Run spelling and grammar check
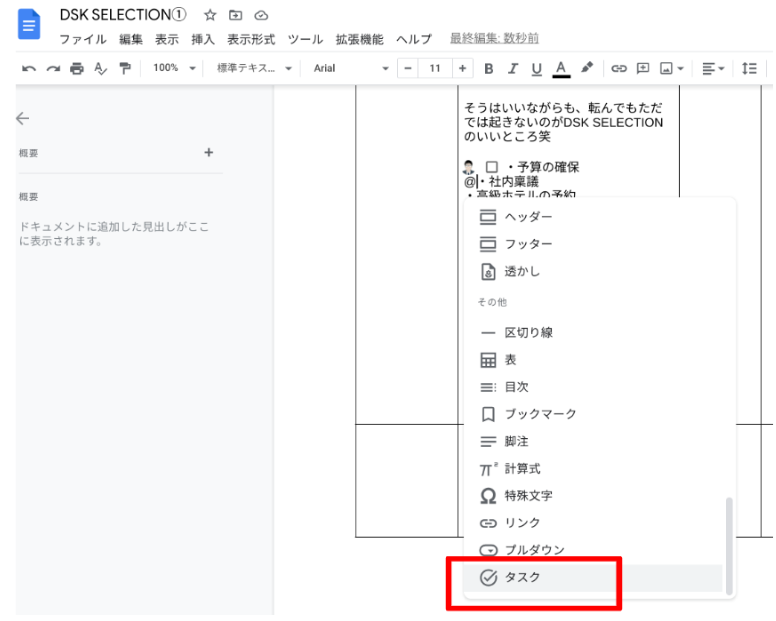 100,68
